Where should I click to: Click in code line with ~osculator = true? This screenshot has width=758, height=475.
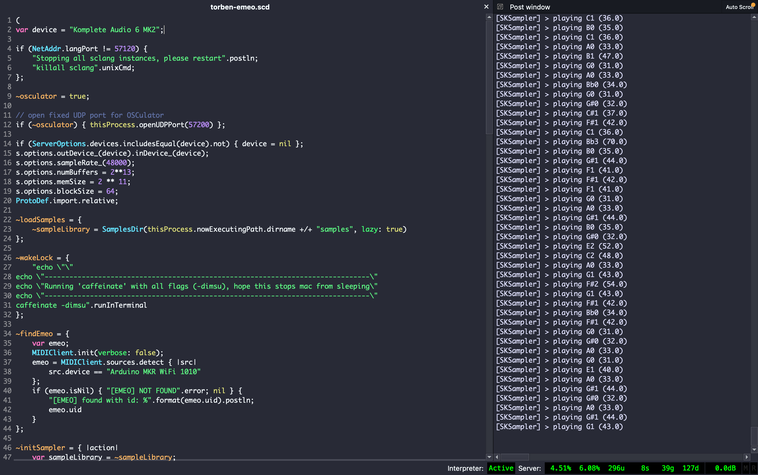click(x=52, y=96)
